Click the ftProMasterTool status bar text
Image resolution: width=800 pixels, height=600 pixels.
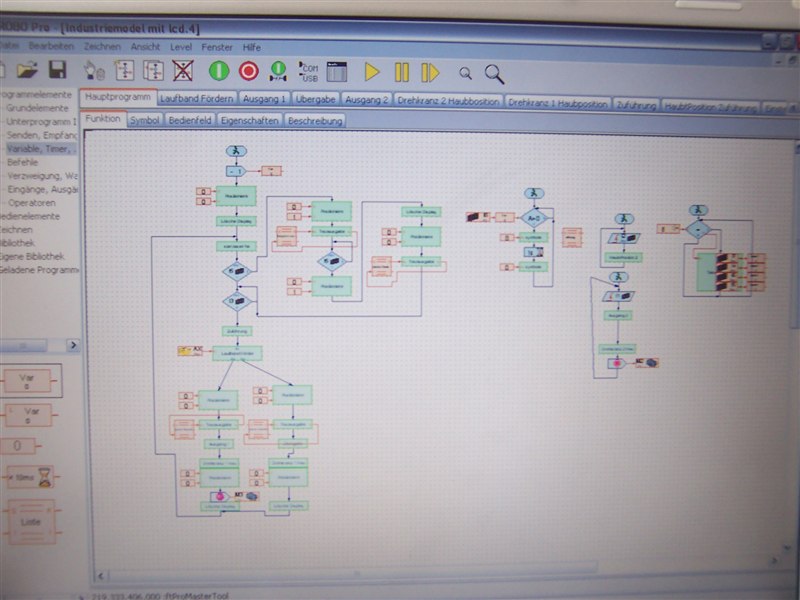pos(196,596)
